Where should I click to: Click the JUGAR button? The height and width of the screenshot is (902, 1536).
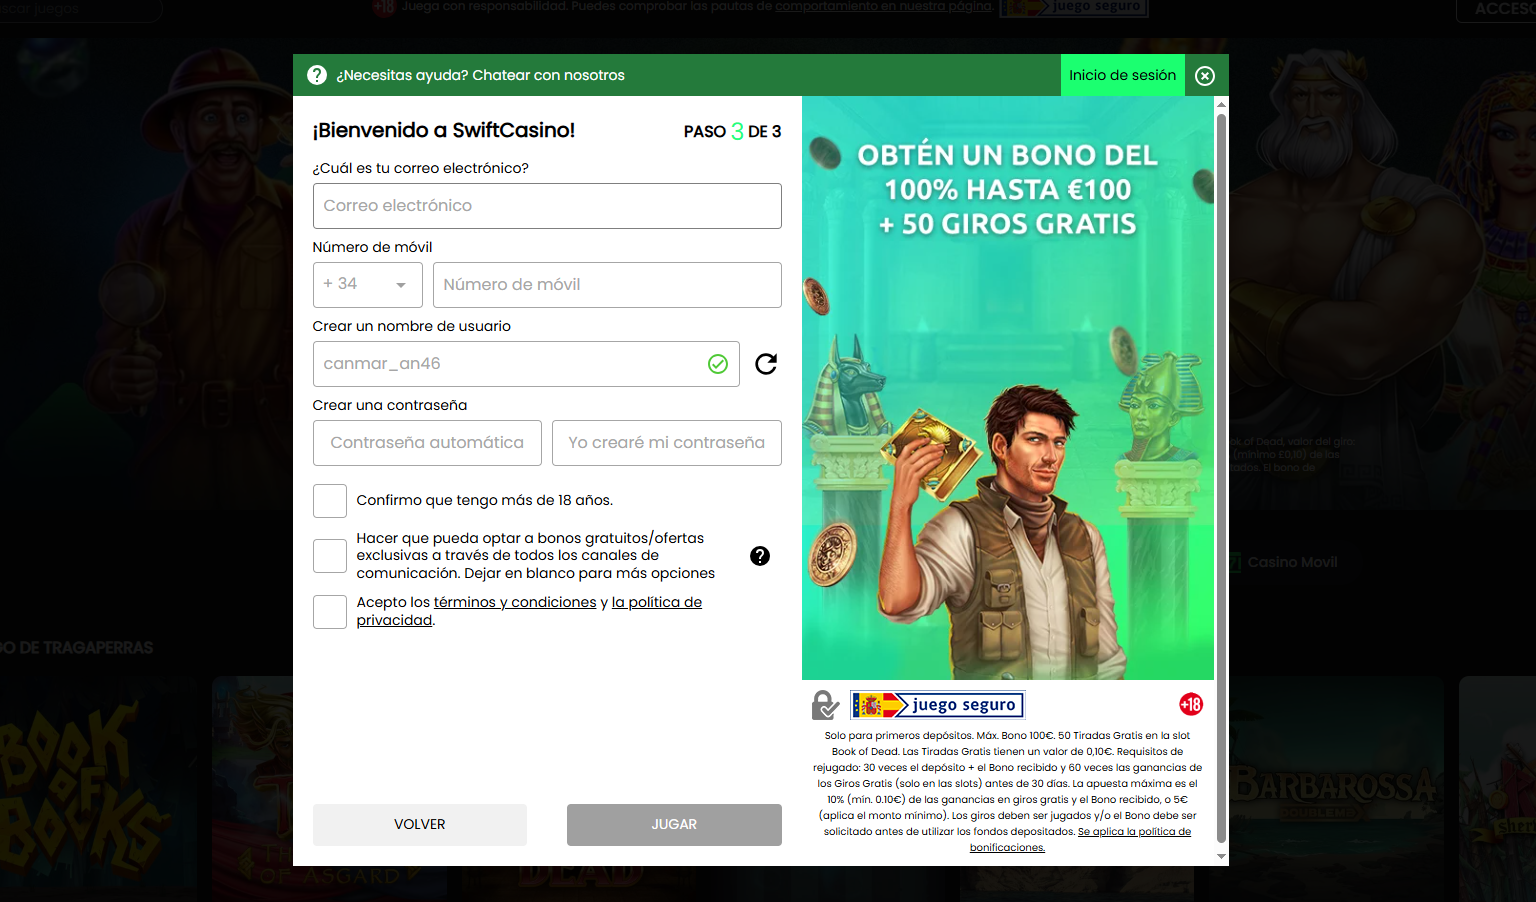[674, 825]
